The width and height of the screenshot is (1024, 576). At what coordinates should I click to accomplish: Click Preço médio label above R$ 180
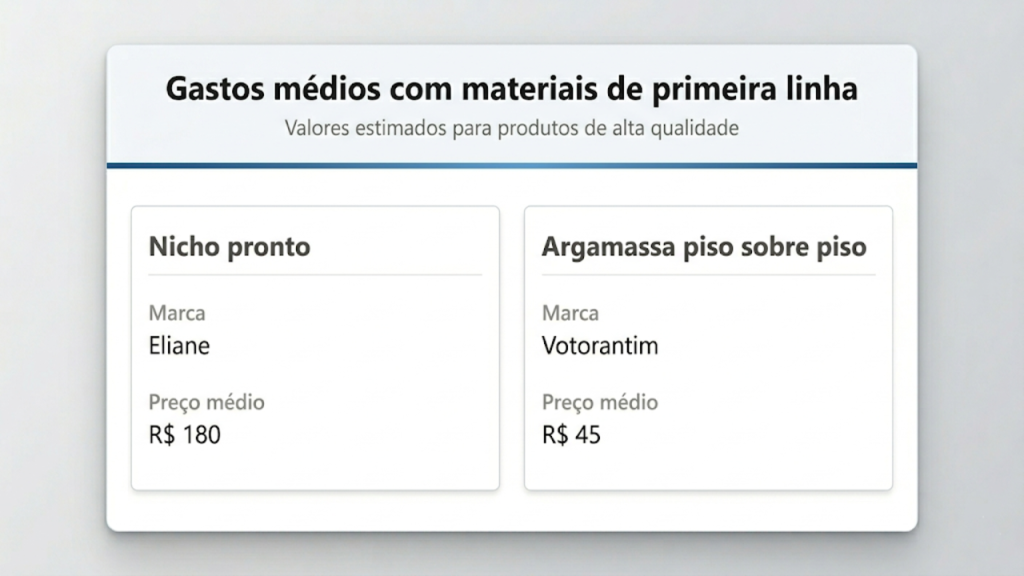[206, 402]
